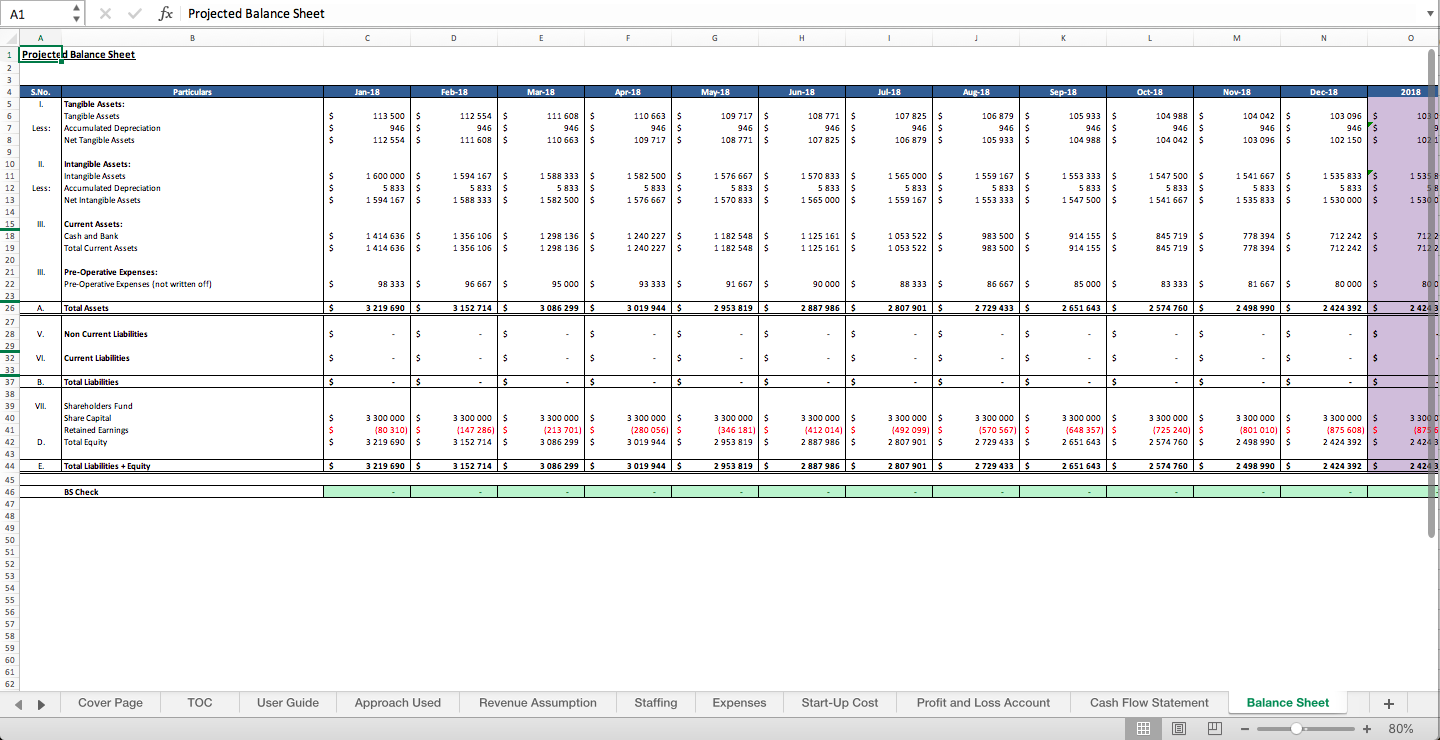Switch to Page Layout view icon
The image size is (1440, 740).
tap(1179, 729)
